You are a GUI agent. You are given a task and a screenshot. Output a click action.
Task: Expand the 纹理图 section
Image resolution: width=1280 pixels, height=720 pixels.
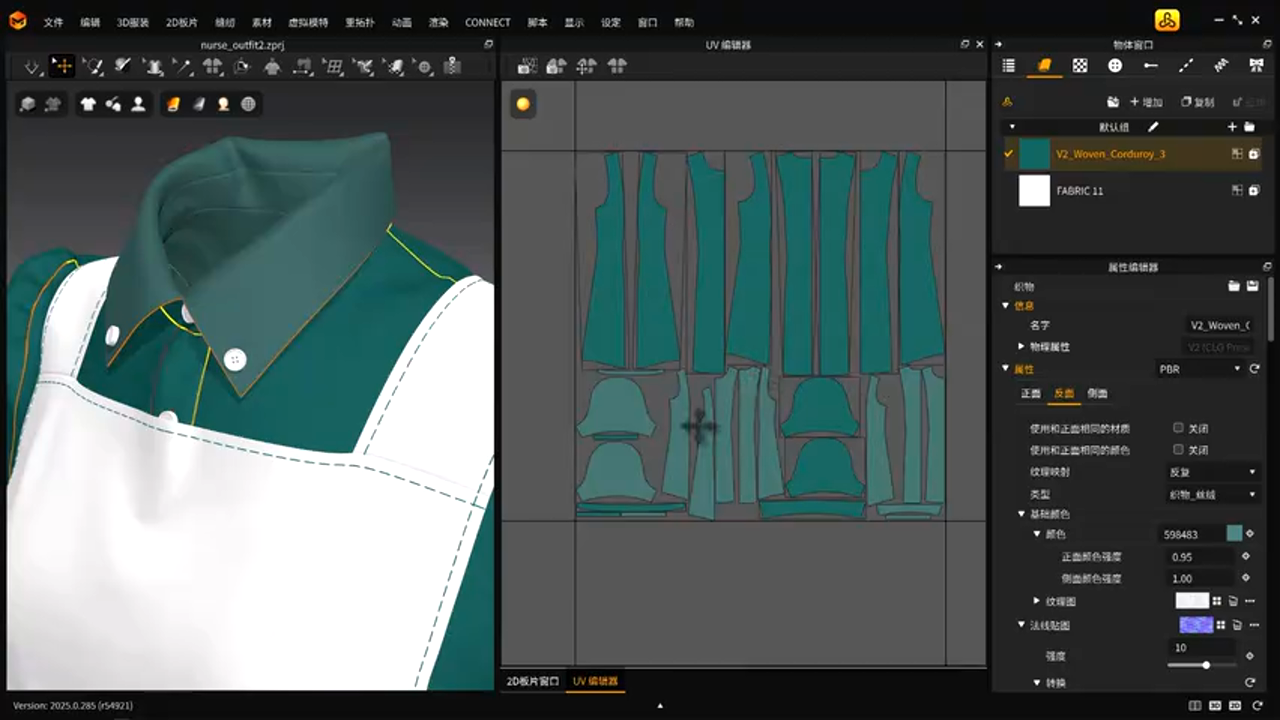click(1037, 601)
